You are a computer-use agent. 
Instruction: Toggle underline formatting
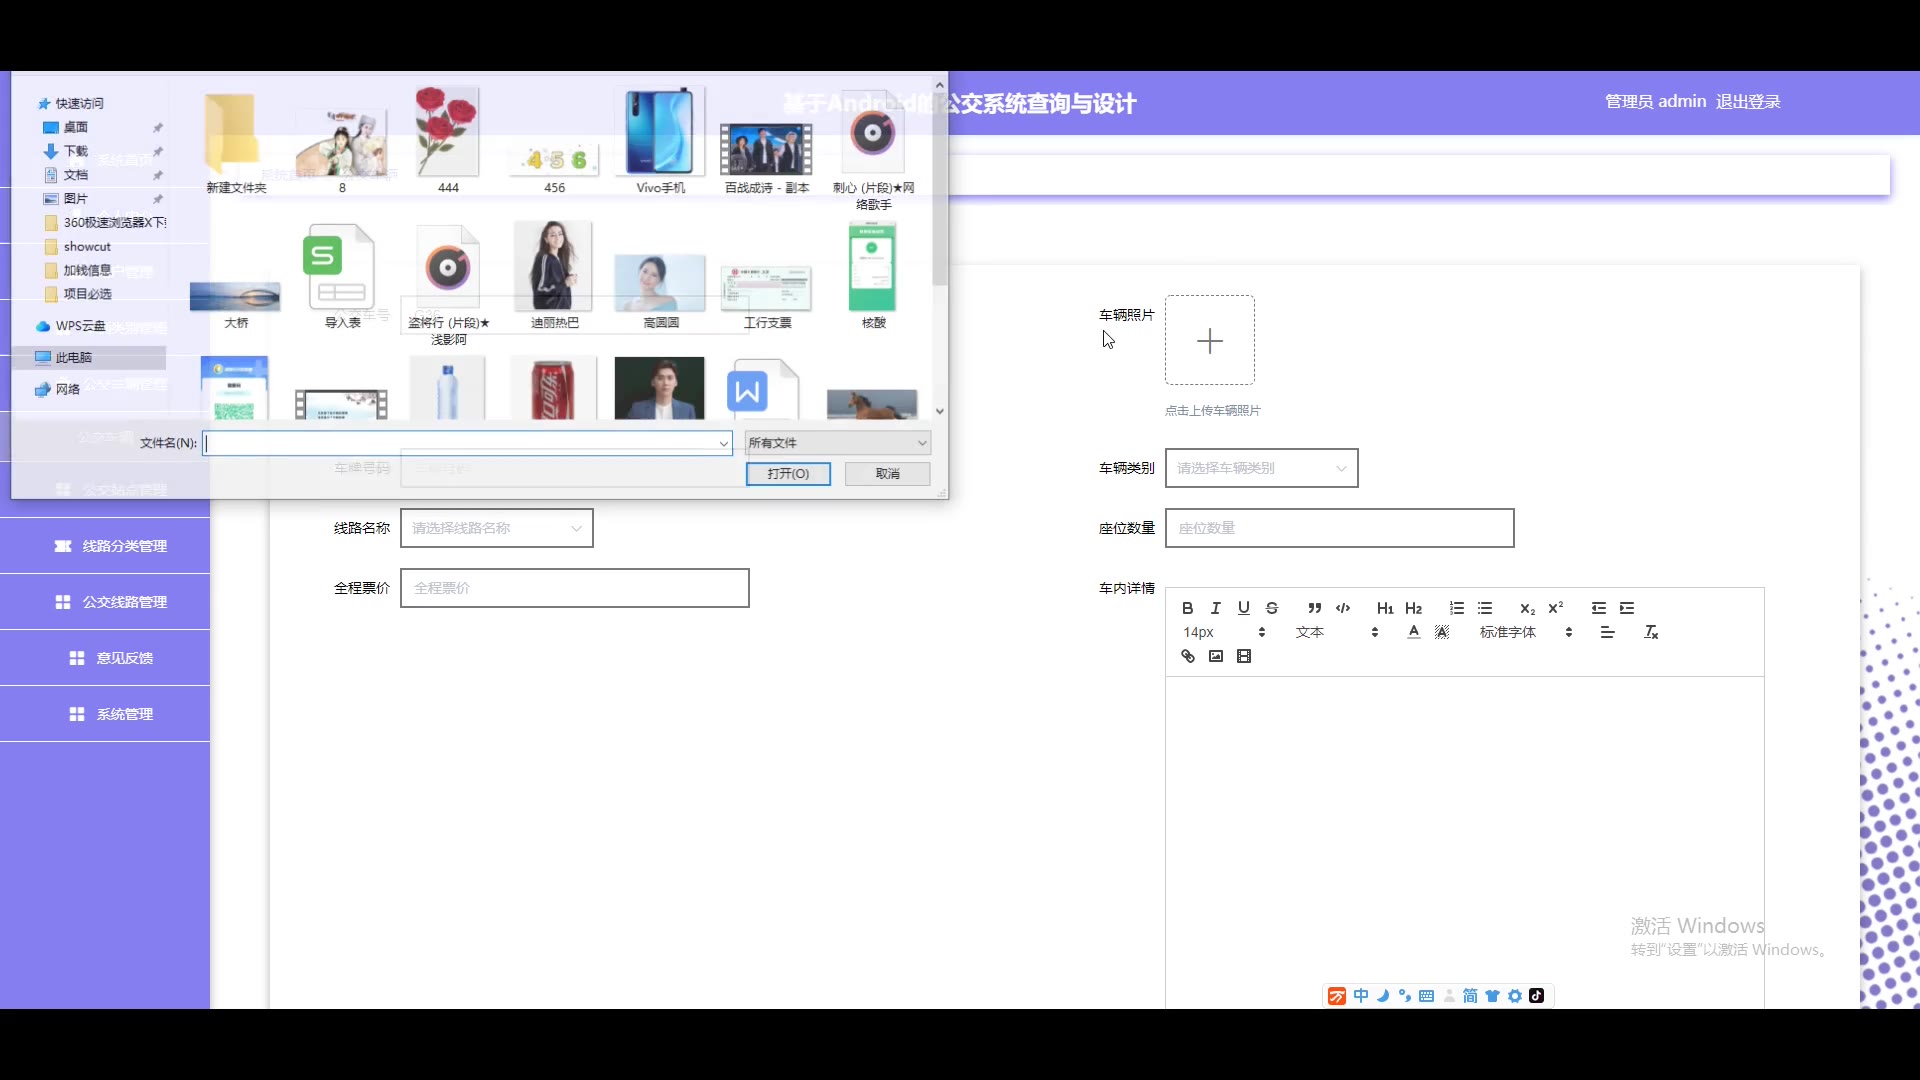pos(1243,608)
